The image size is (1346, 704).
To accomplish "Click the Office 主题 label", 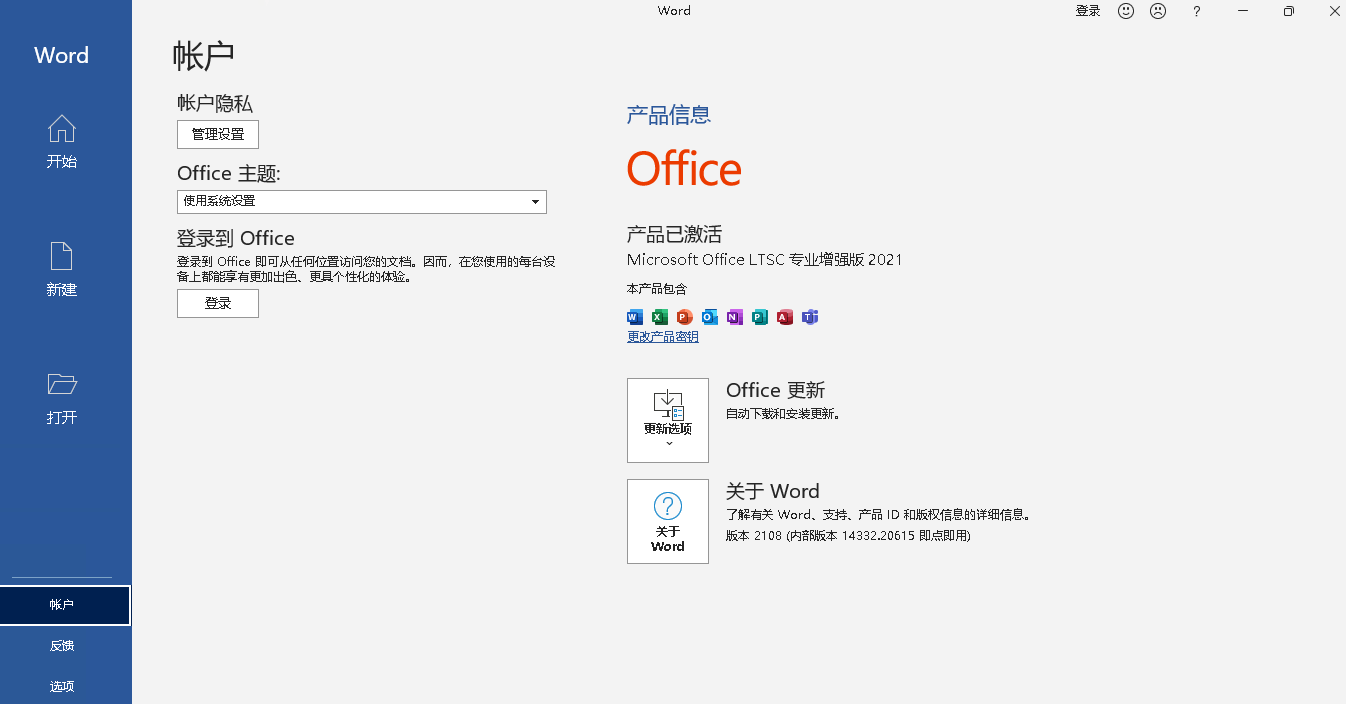I will tap(229, 173).
